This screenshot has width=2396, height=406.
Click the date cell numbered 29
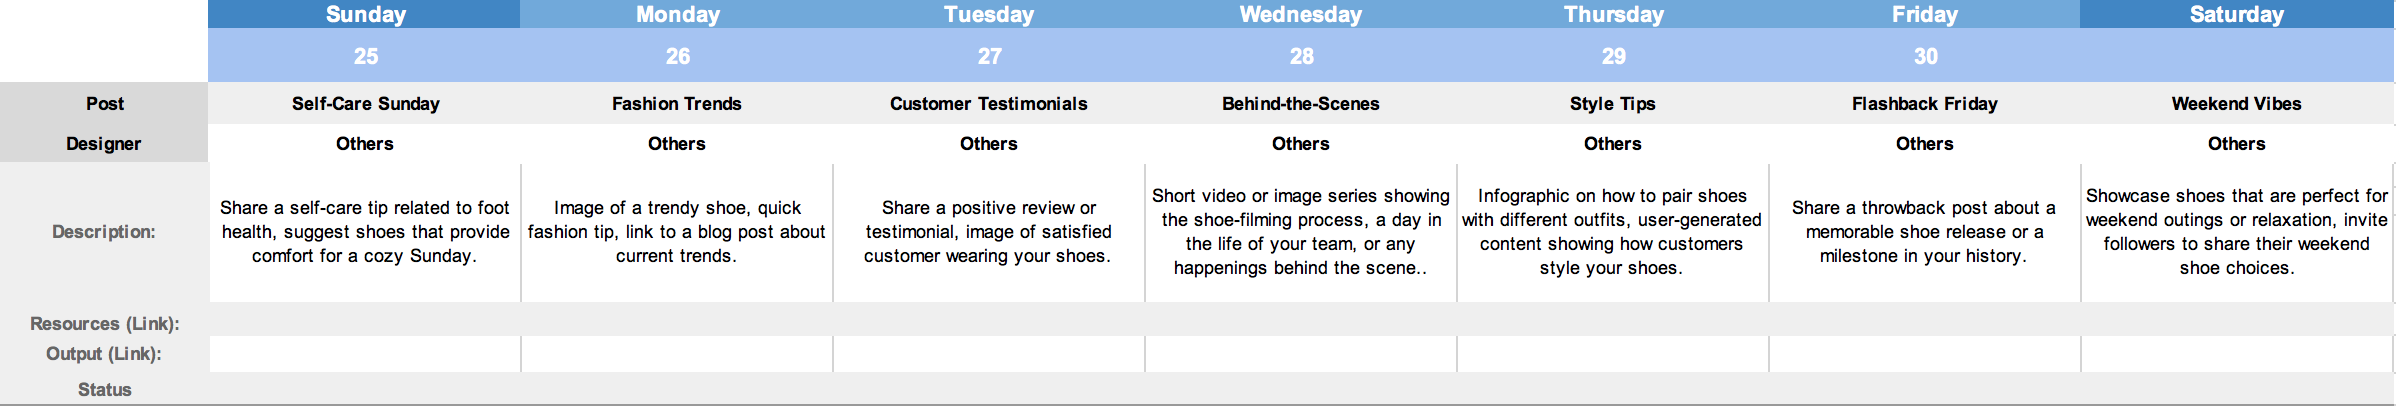click(x=1613, y=56)
